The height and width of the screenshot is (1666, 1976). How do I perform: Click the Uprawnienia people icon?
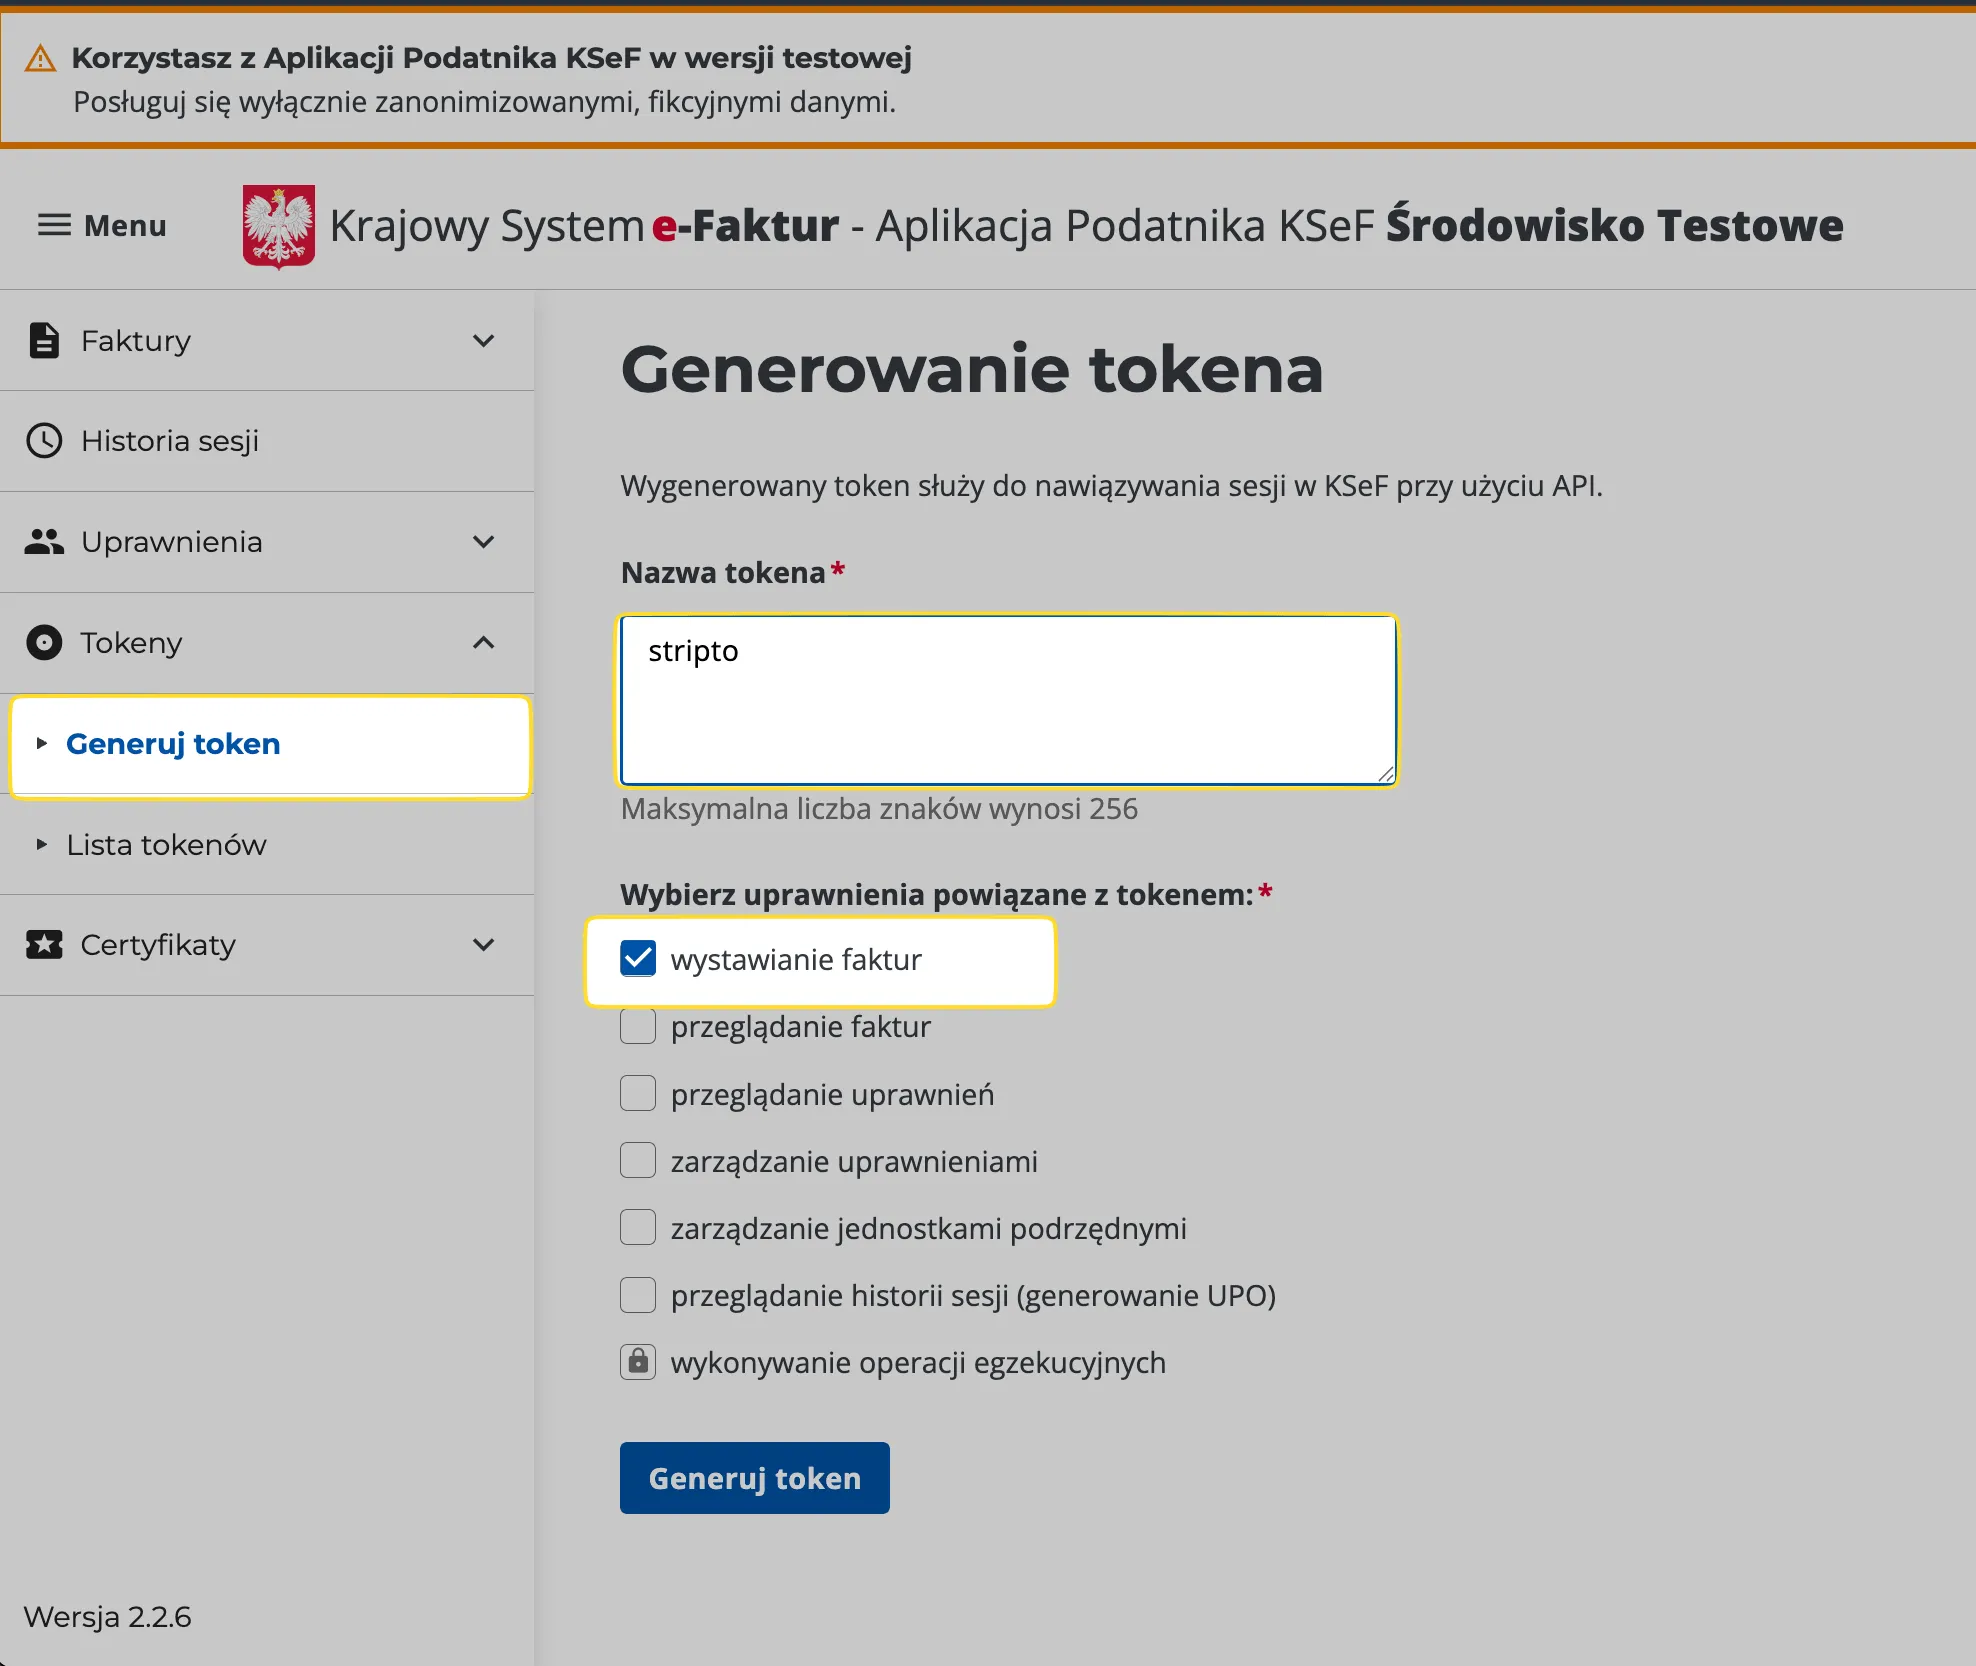(x=44, y=542)
